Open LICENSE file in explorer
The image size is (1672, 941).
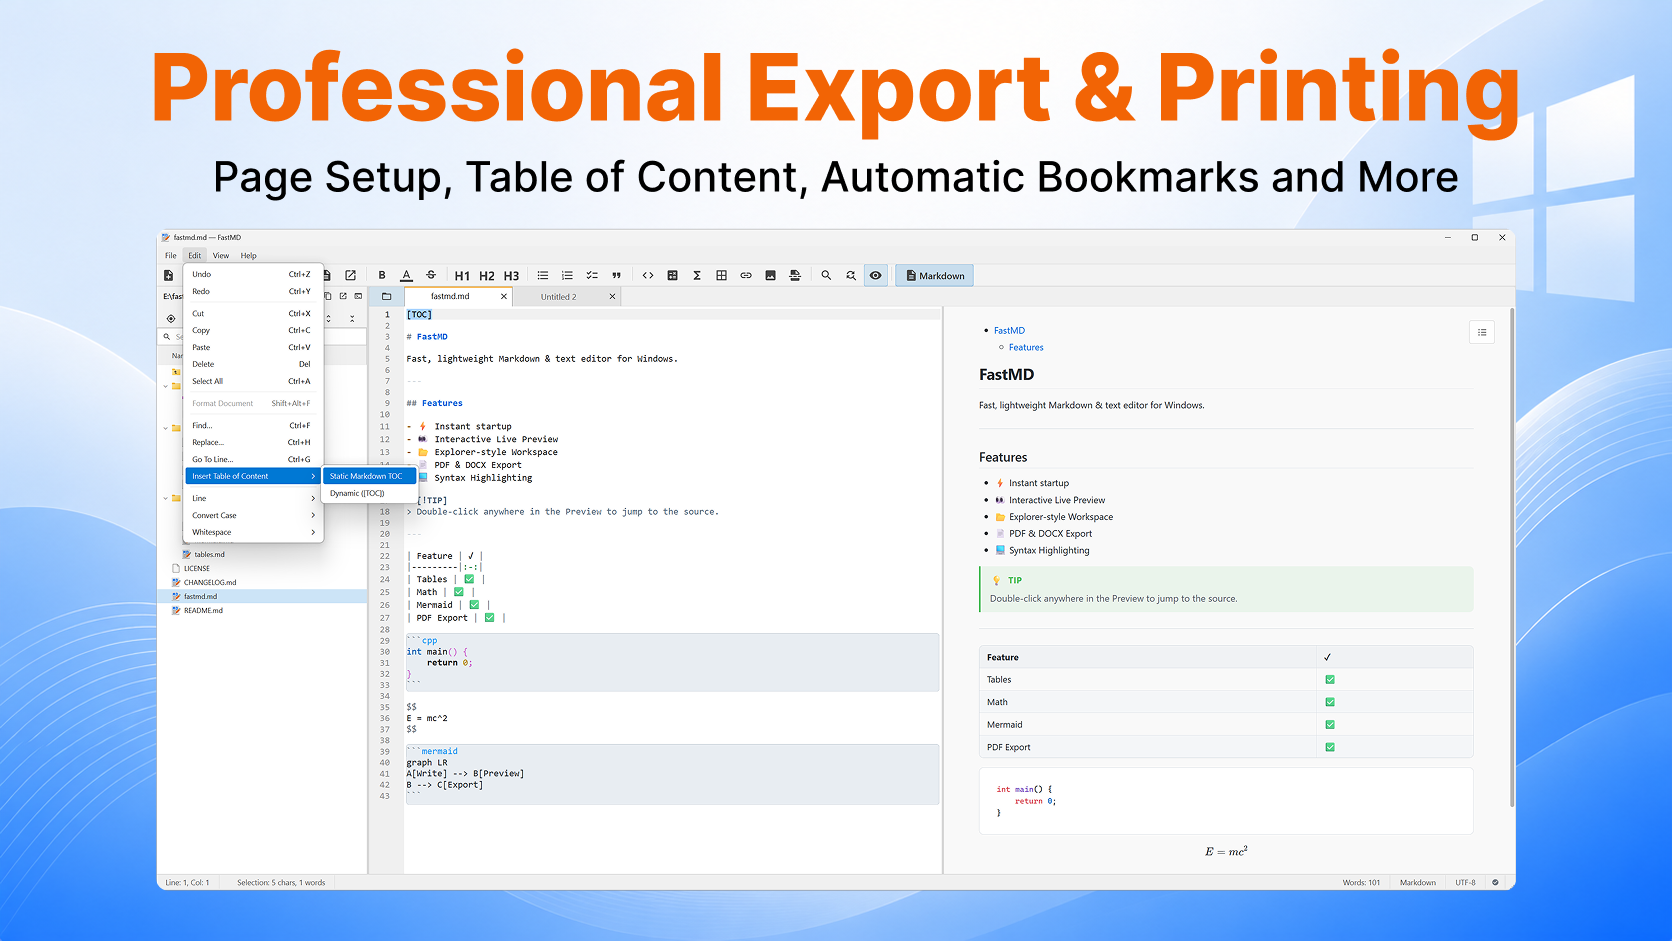(197, 568)
